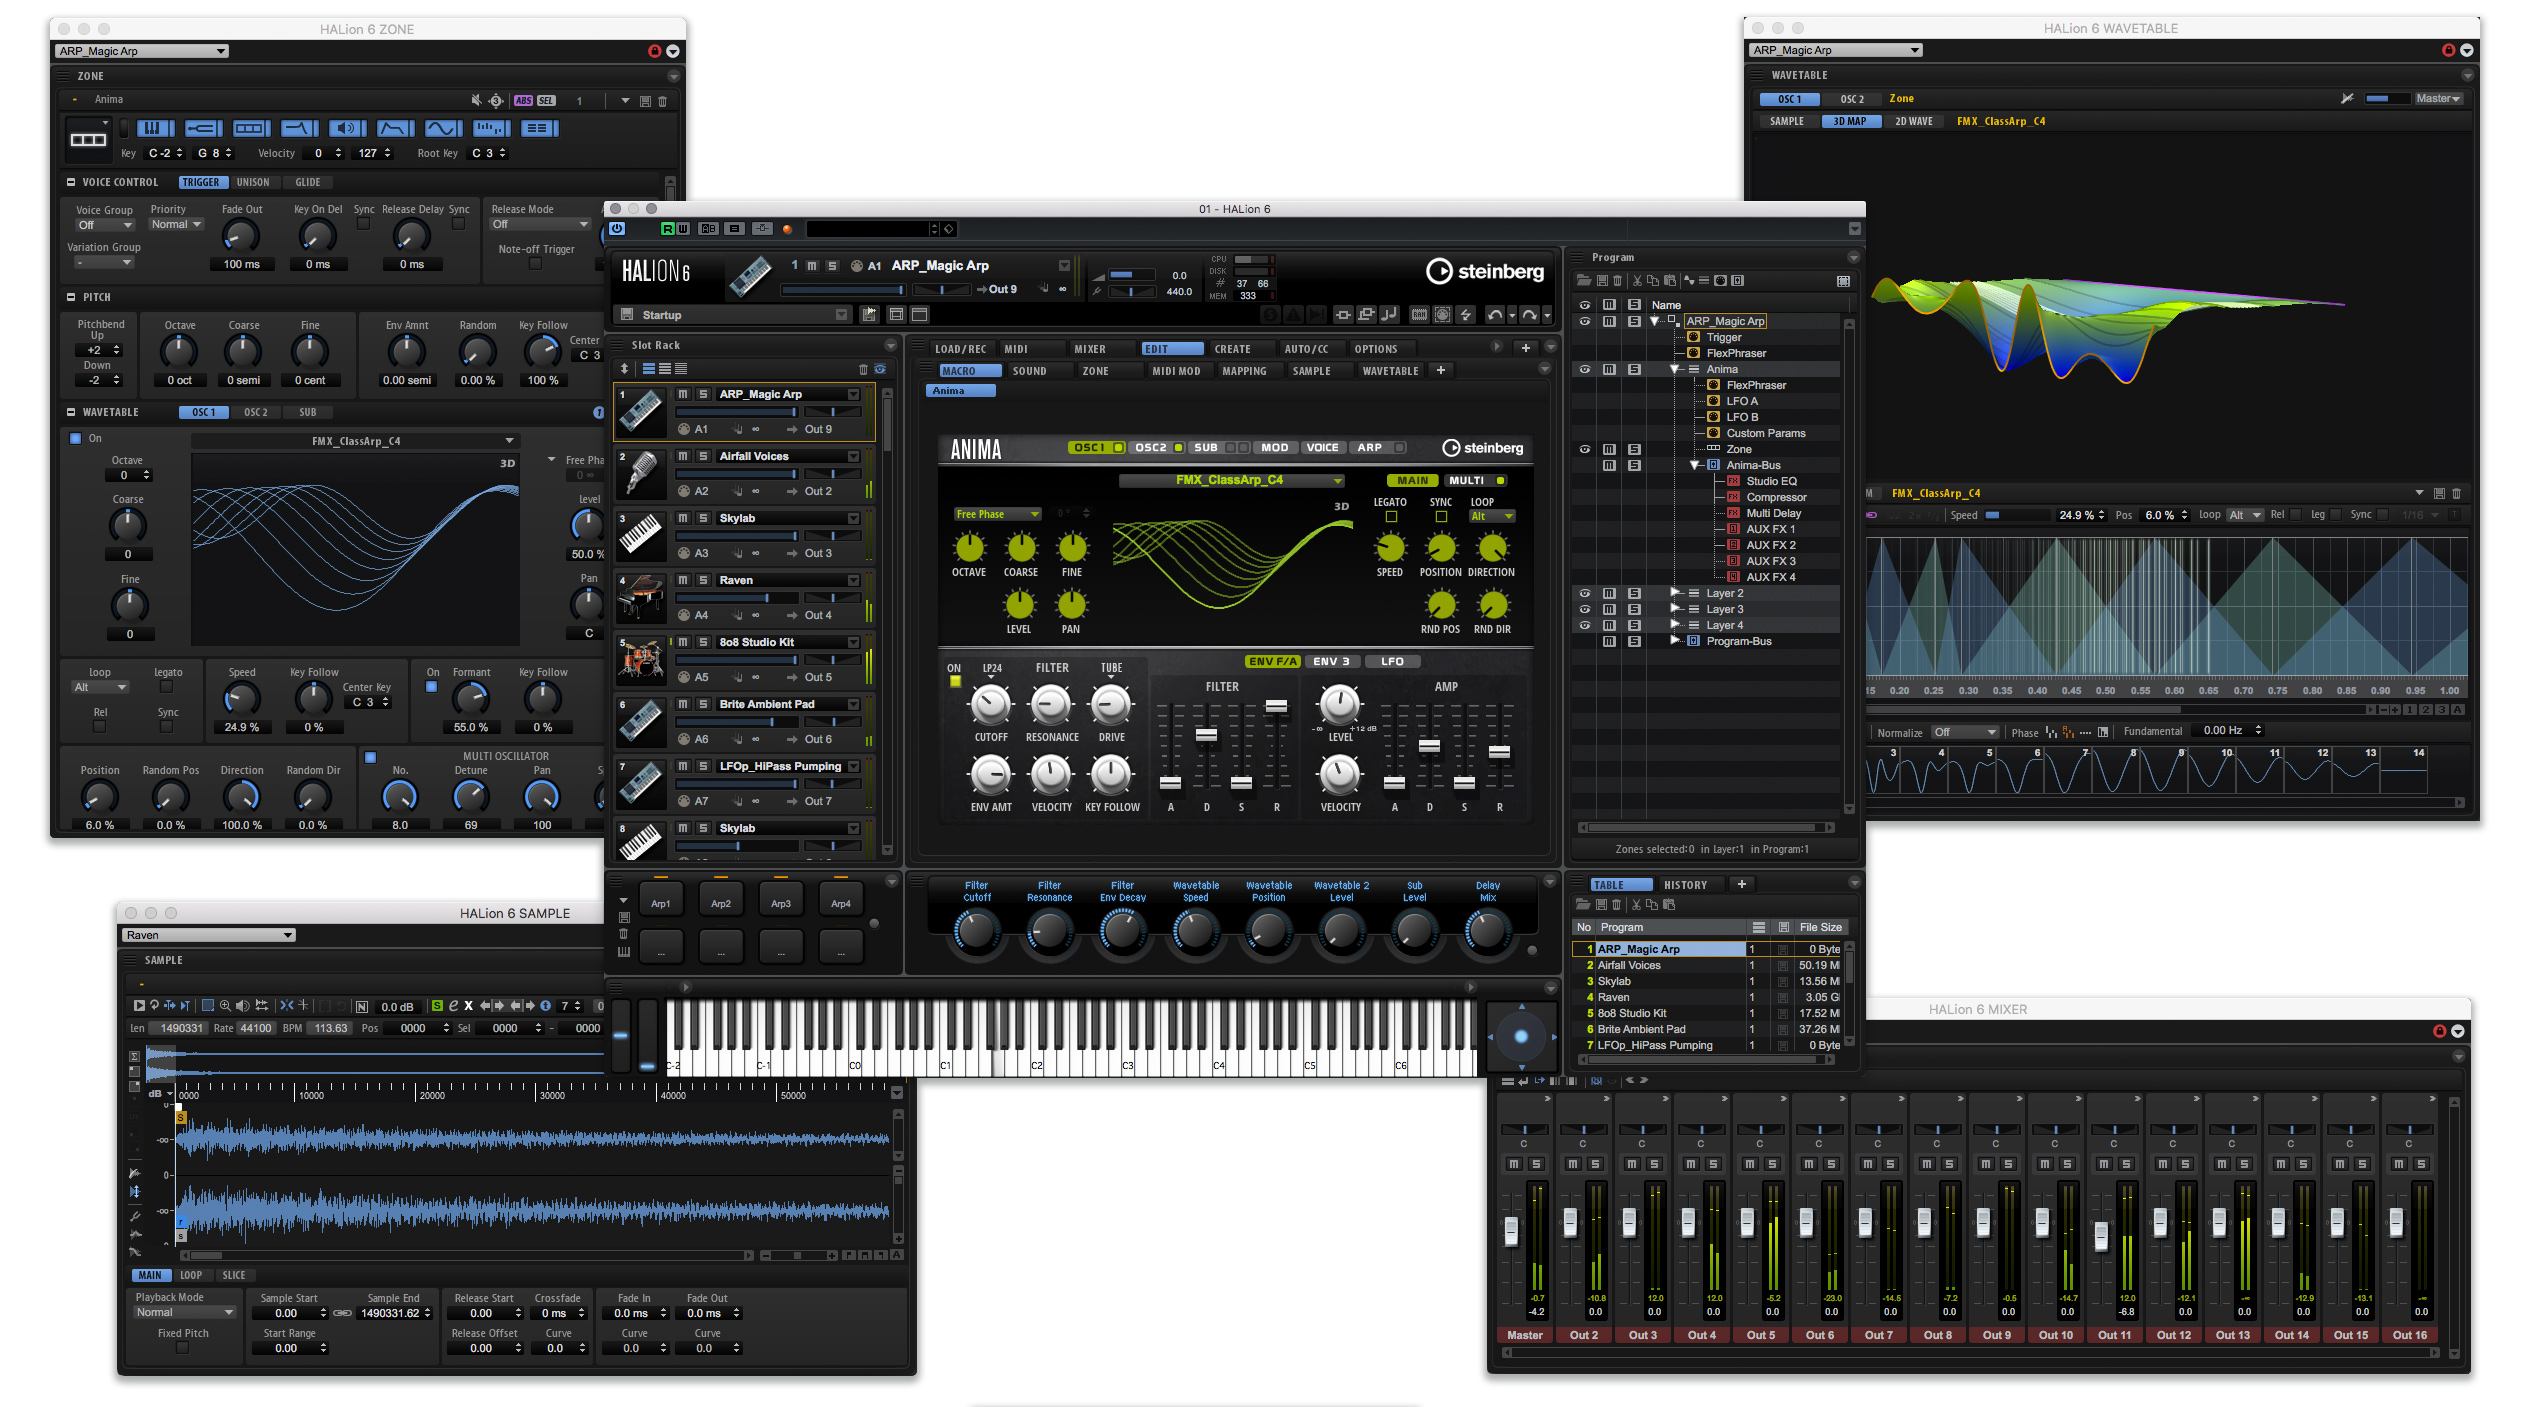
Task: Click the MIDI reset lightning icon
Action: tap(1466, 315)
